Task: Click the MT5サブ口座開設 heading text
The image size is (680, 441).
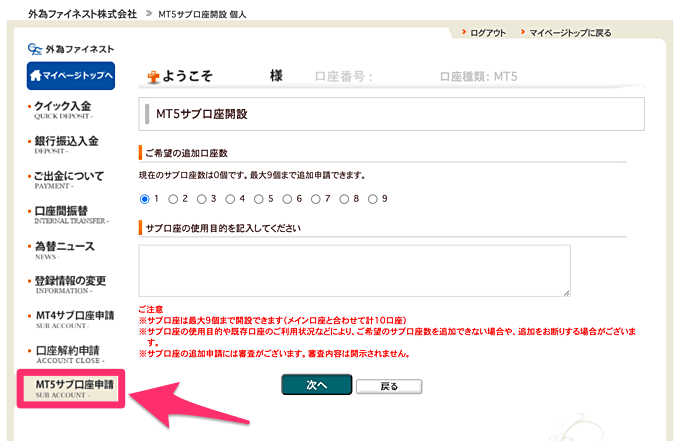Action: [x=202, y=114]
